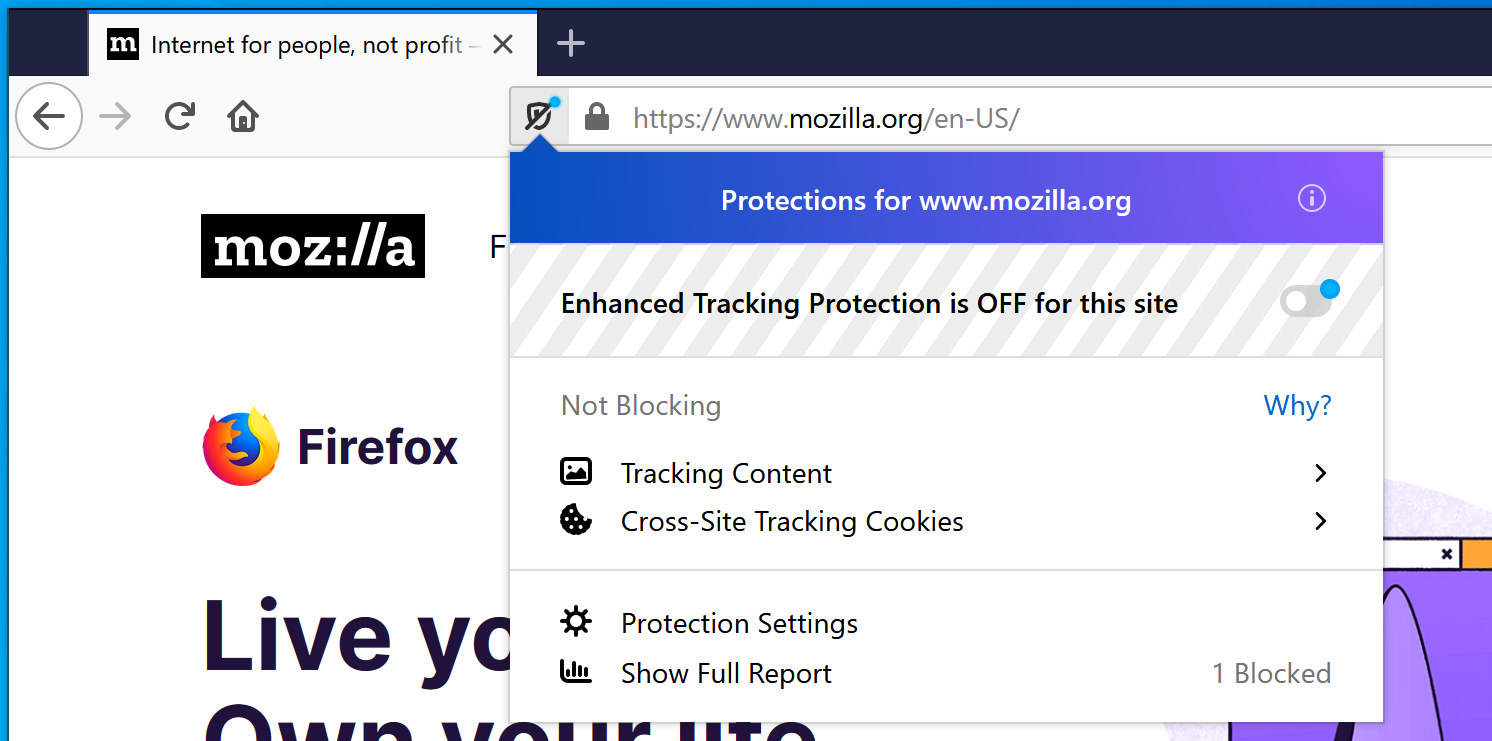Expand the Tracking Content chevron
Screen dimensions: 1492x741
(1321, 473)
